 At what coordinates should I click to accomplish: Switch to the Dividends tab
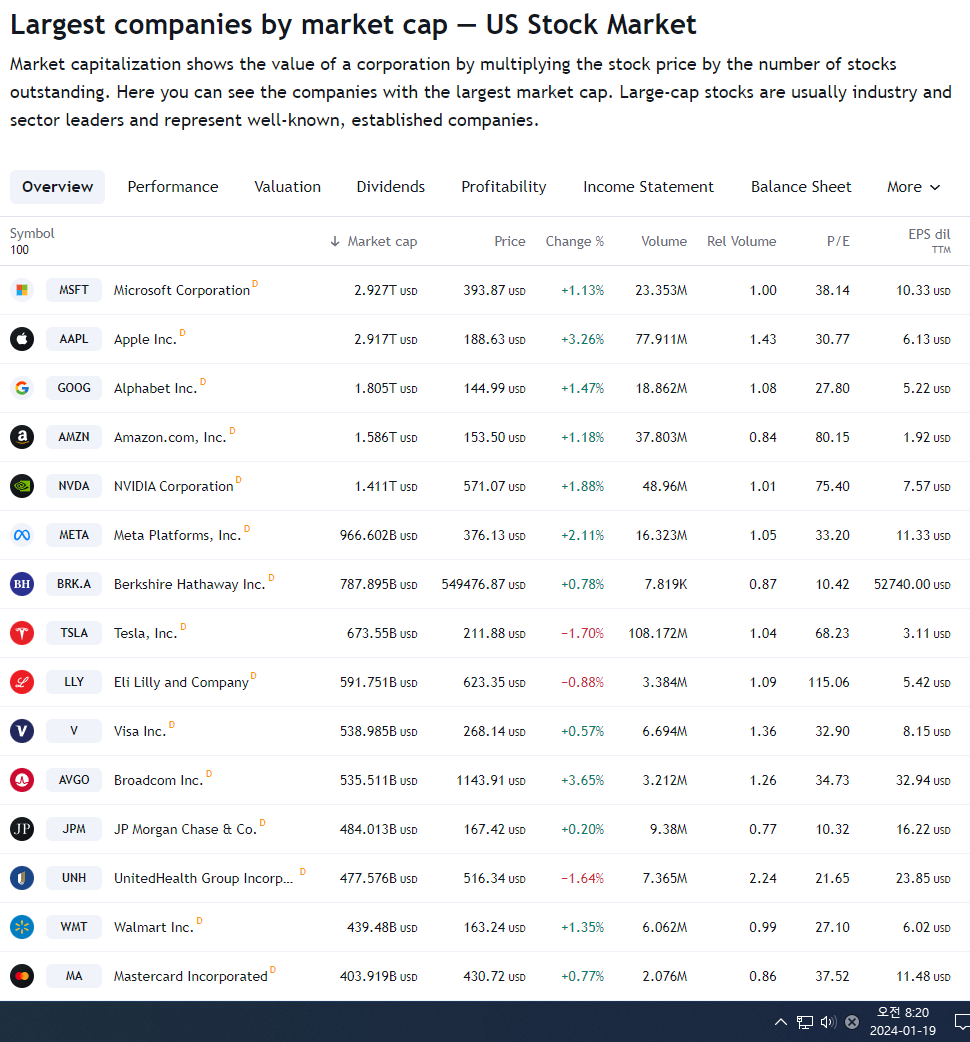coord(391,187)
